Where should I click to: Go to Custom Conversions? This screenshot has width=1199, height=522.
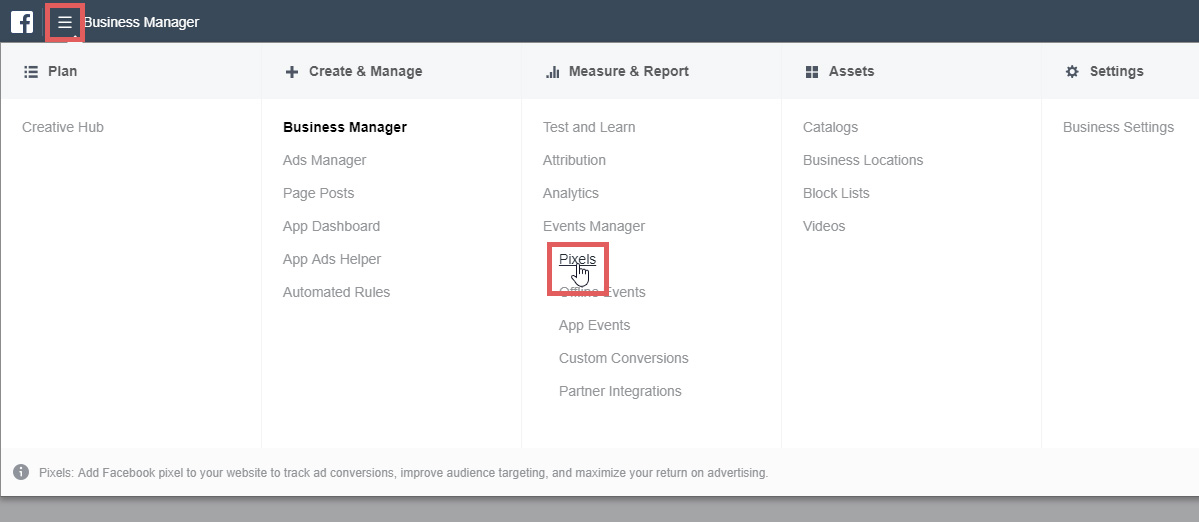click(623, 358)
